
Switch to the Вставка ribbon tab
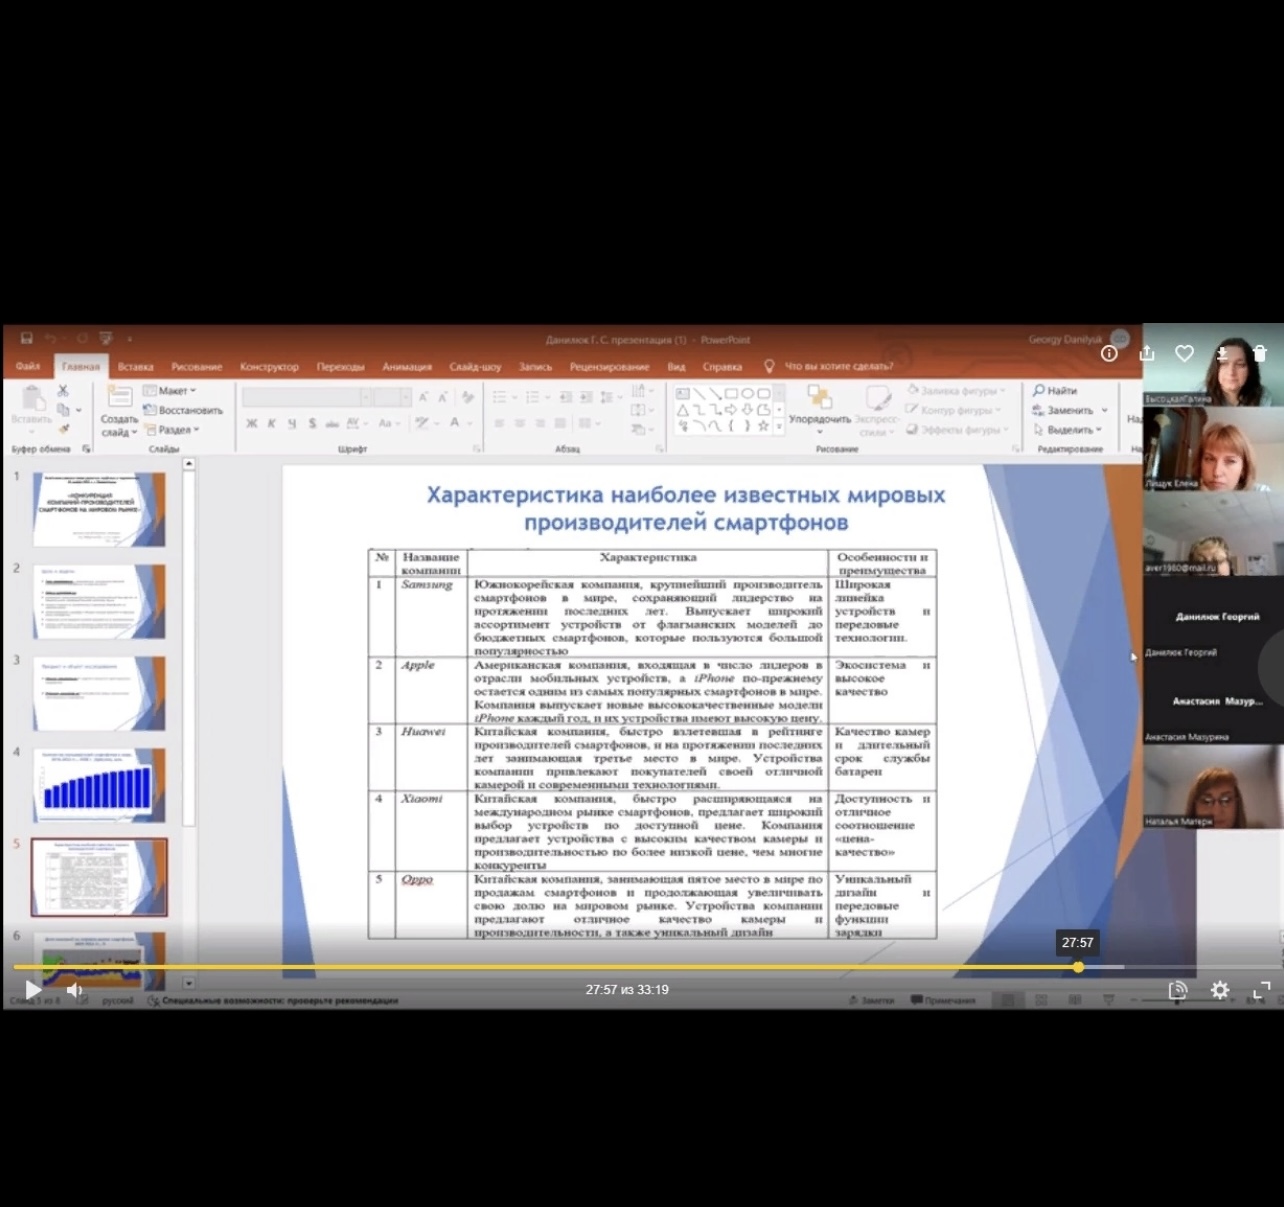tap(135, 367)
